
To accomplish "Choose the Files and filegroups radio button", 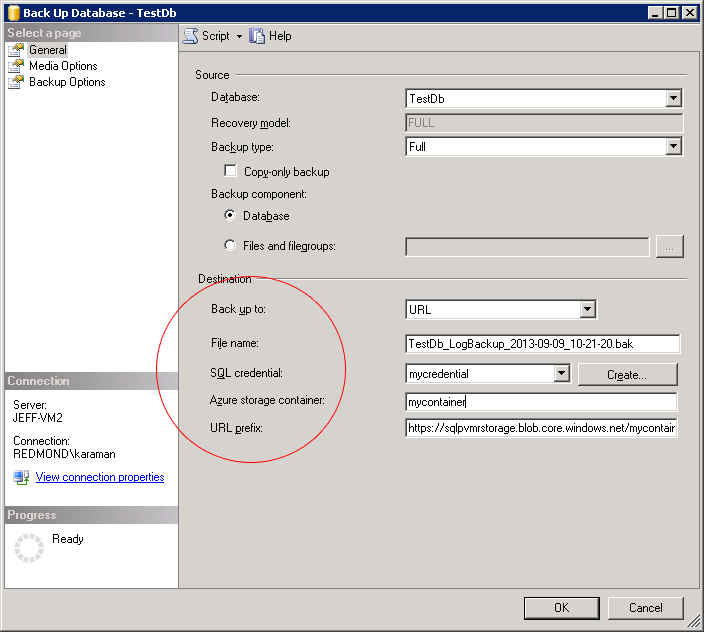I will 231,245.
